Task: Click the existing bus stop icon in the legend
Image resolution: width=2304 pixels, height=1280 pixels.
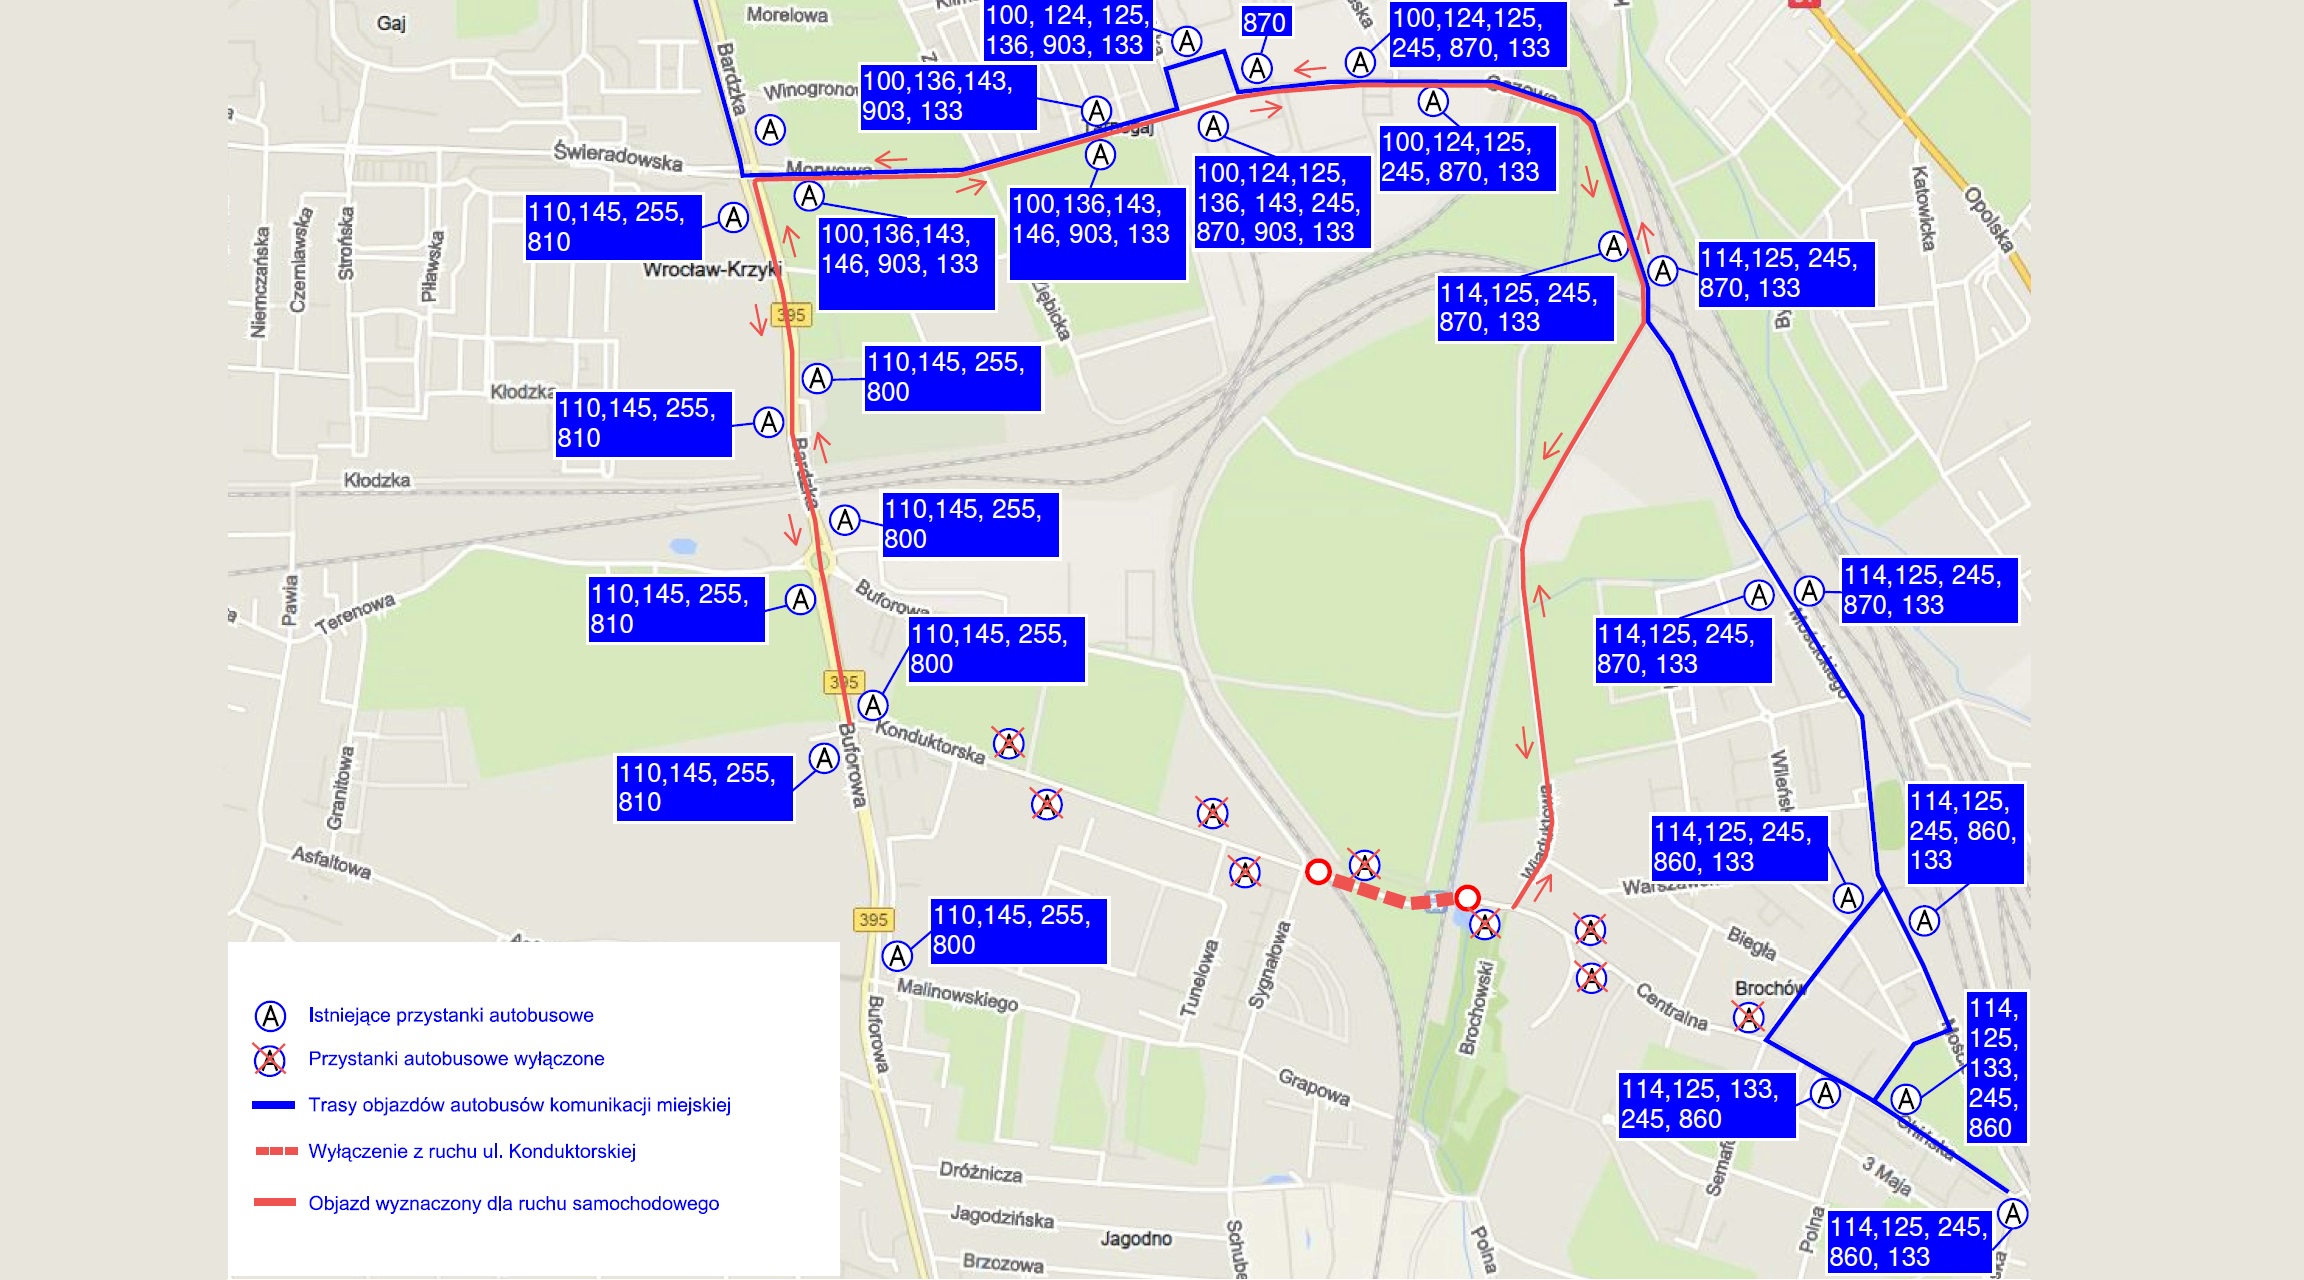Action: (x=270, y=1016)
